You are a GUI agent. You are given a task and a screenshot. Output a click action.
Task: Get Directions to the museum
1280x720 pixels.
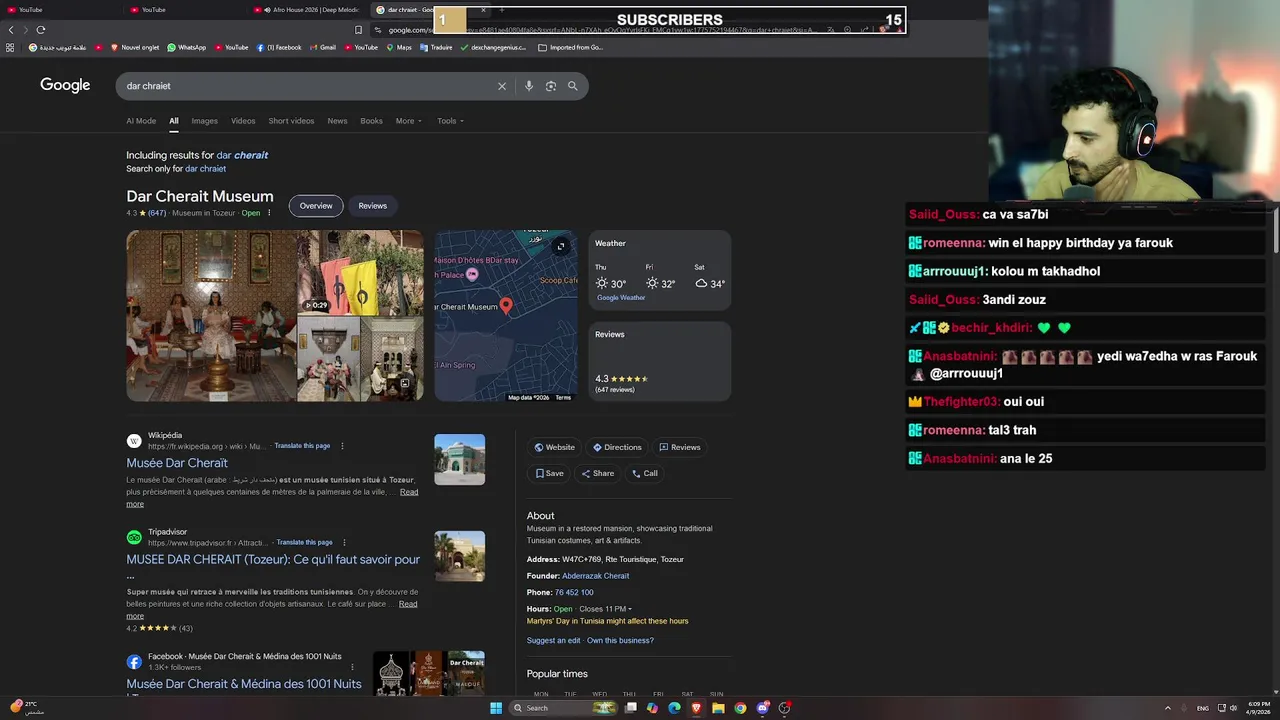617,447
